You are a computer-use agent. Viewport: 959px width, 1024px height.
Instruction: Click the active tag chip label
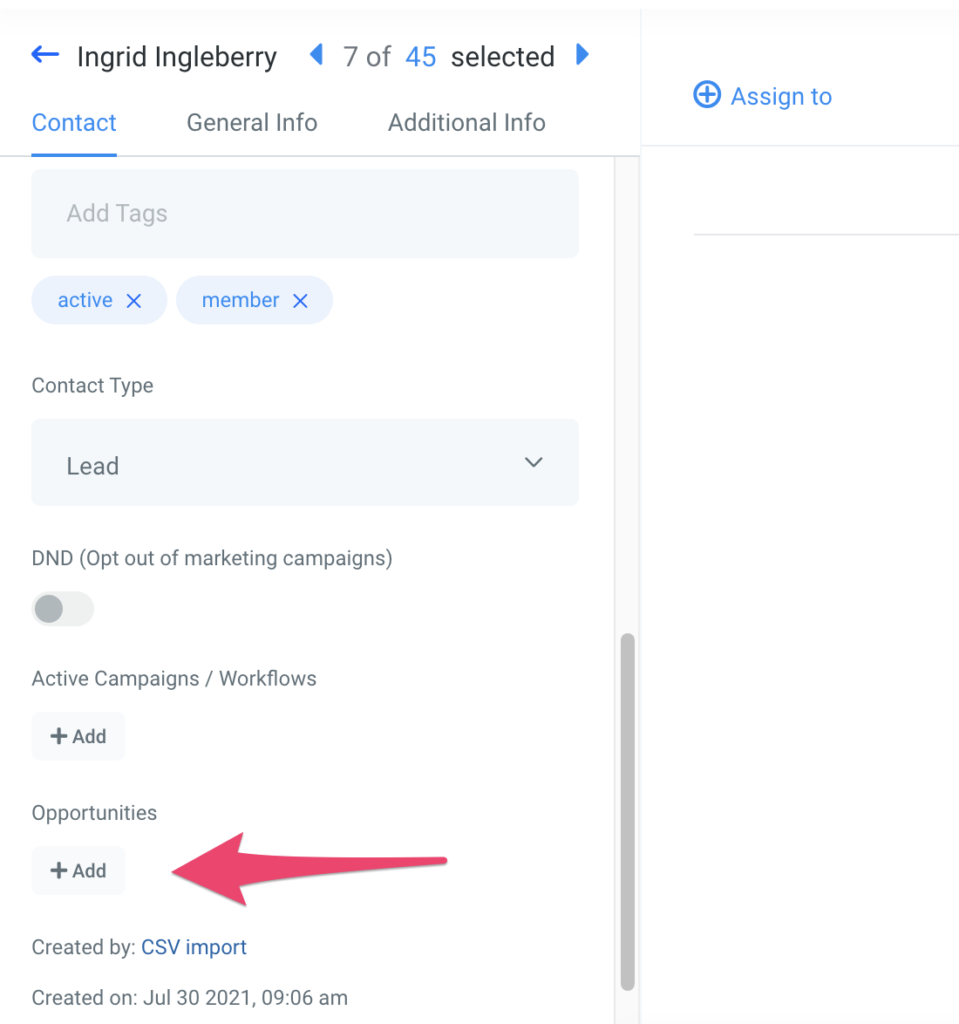[85, 300]
